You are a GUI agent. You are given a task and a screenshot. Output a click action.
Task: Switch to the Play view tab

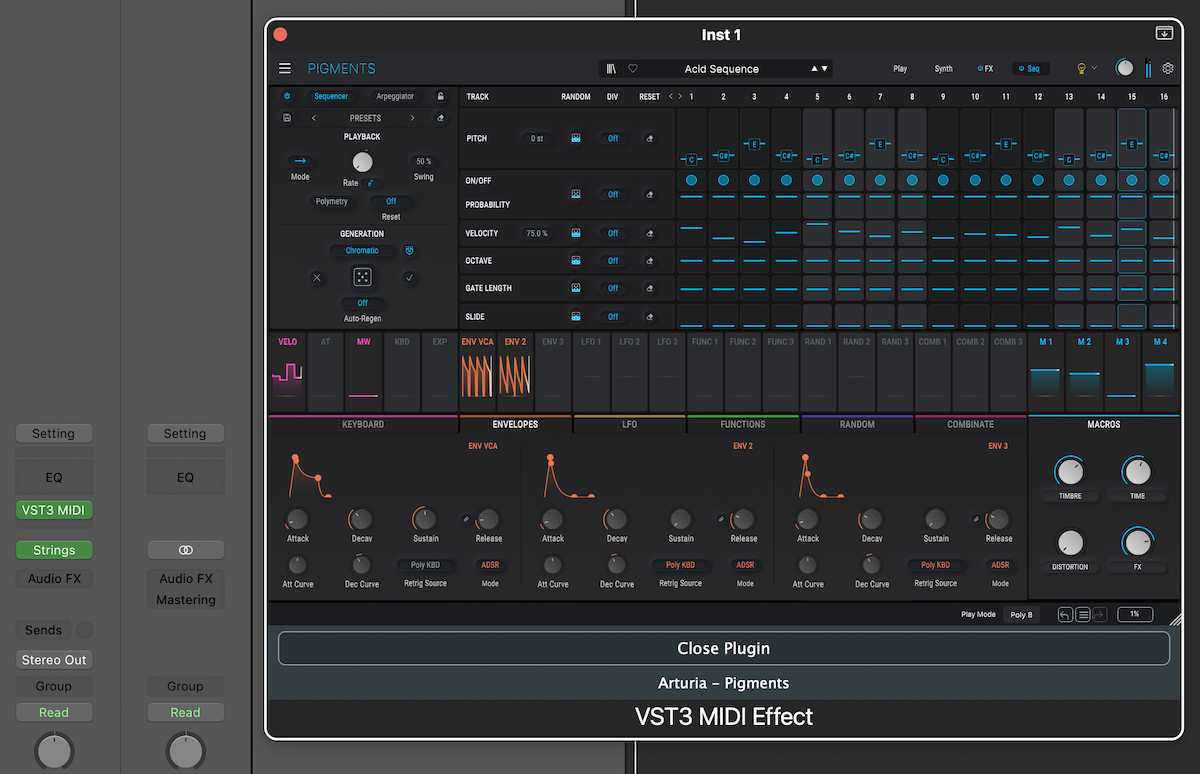click(x=900, y=69)
